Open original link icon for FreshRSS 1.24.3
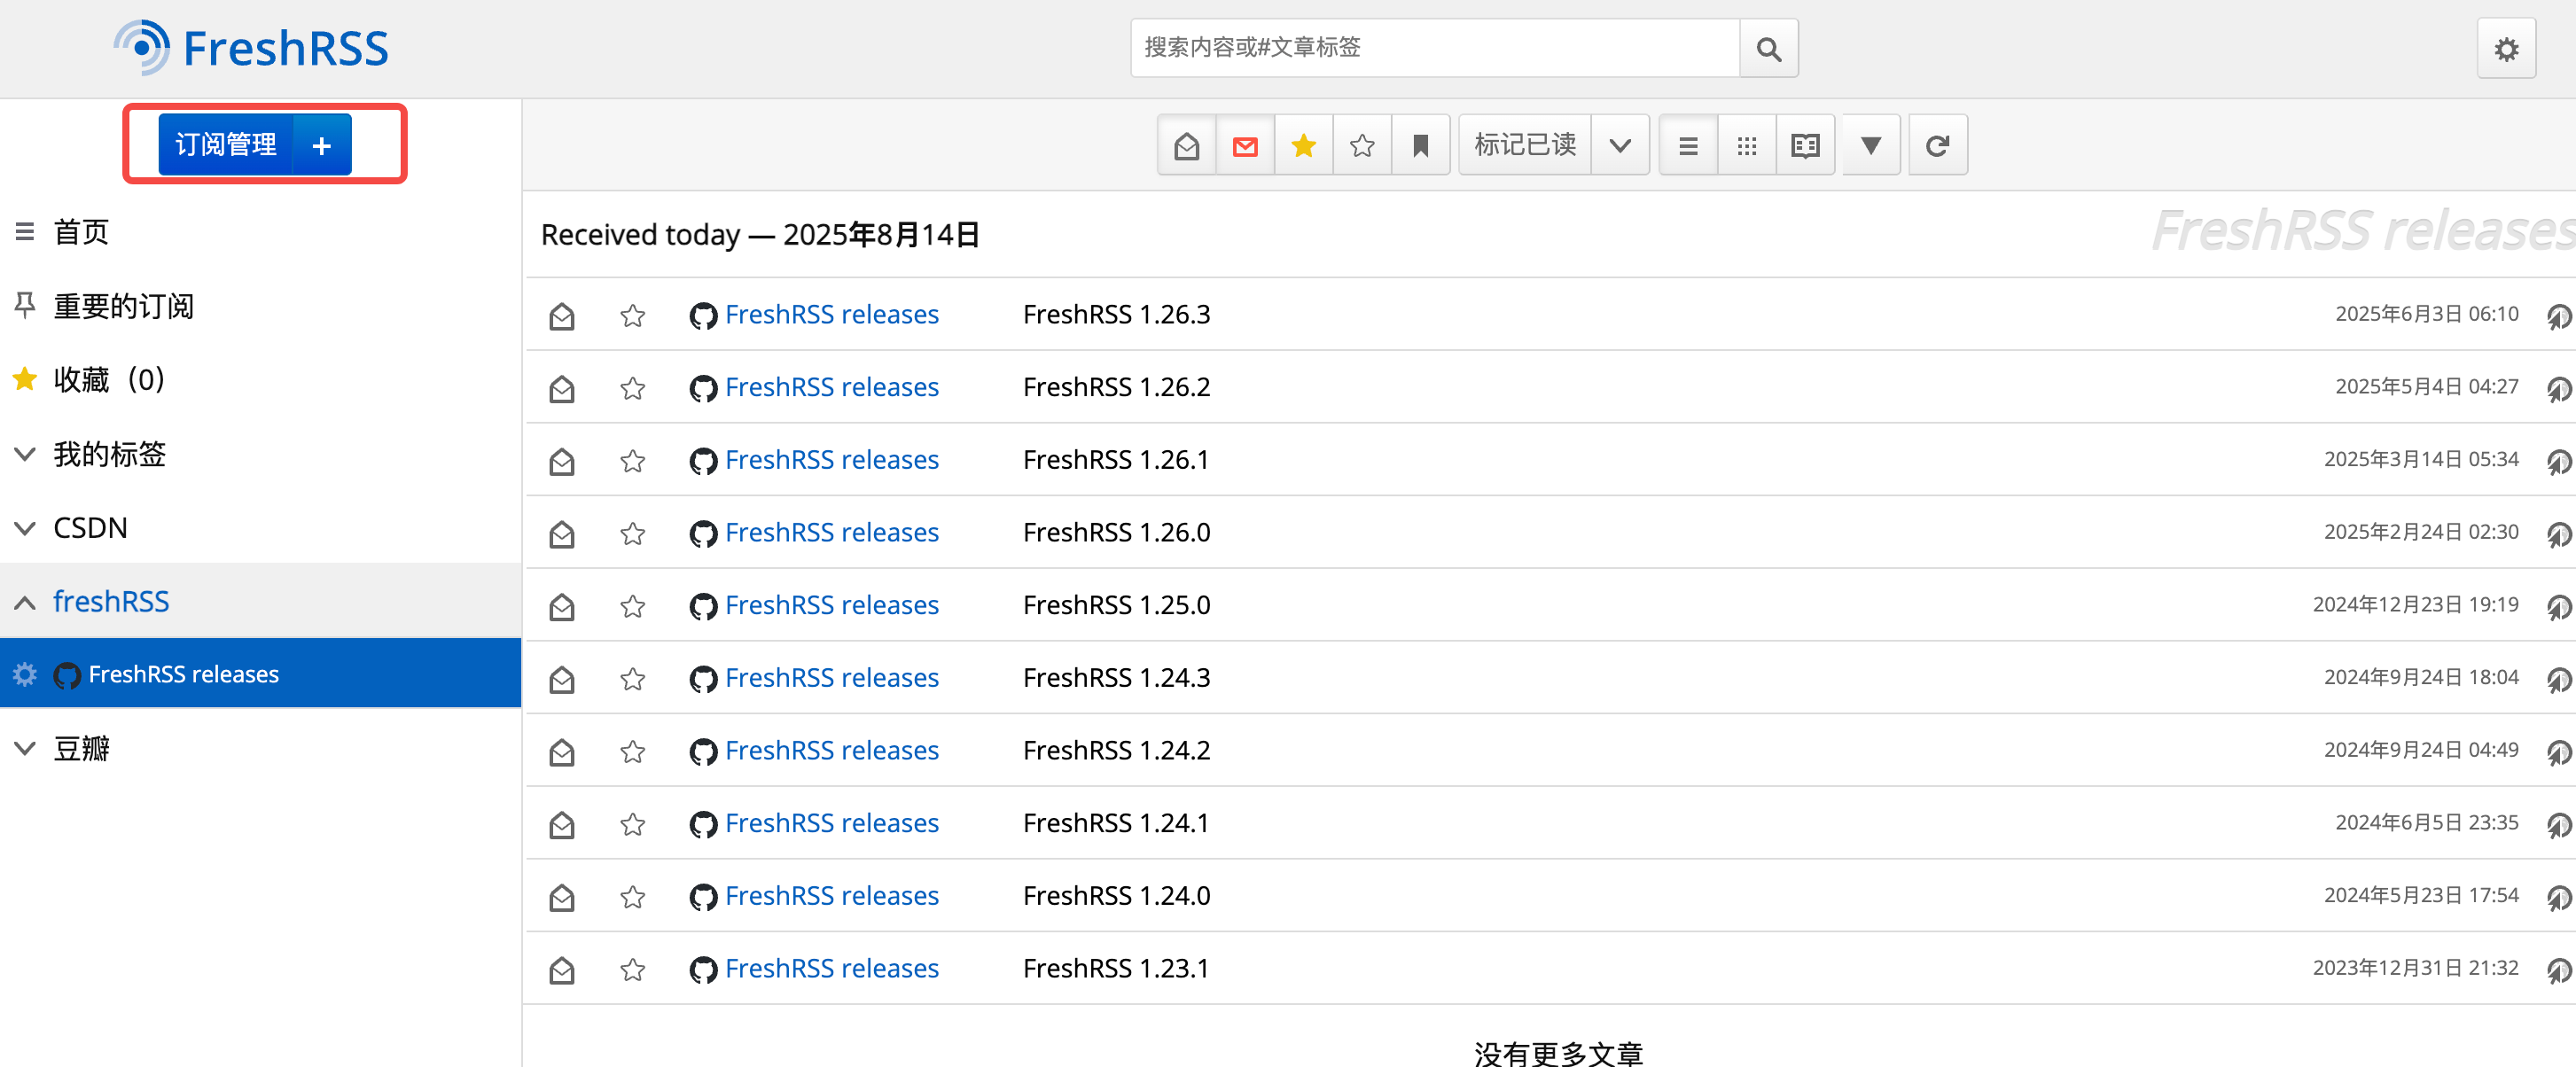 point(2558,680)
